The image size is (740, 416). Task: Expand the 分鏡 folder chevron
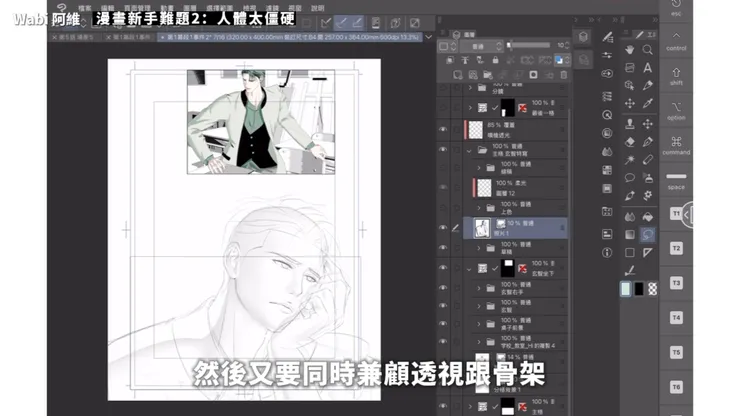[x=470, y=87]
